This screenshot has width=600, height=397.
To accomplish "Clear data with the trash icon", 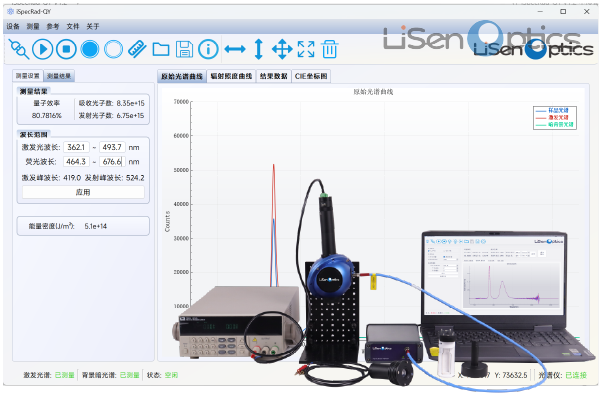I will [x=329, y=49].
